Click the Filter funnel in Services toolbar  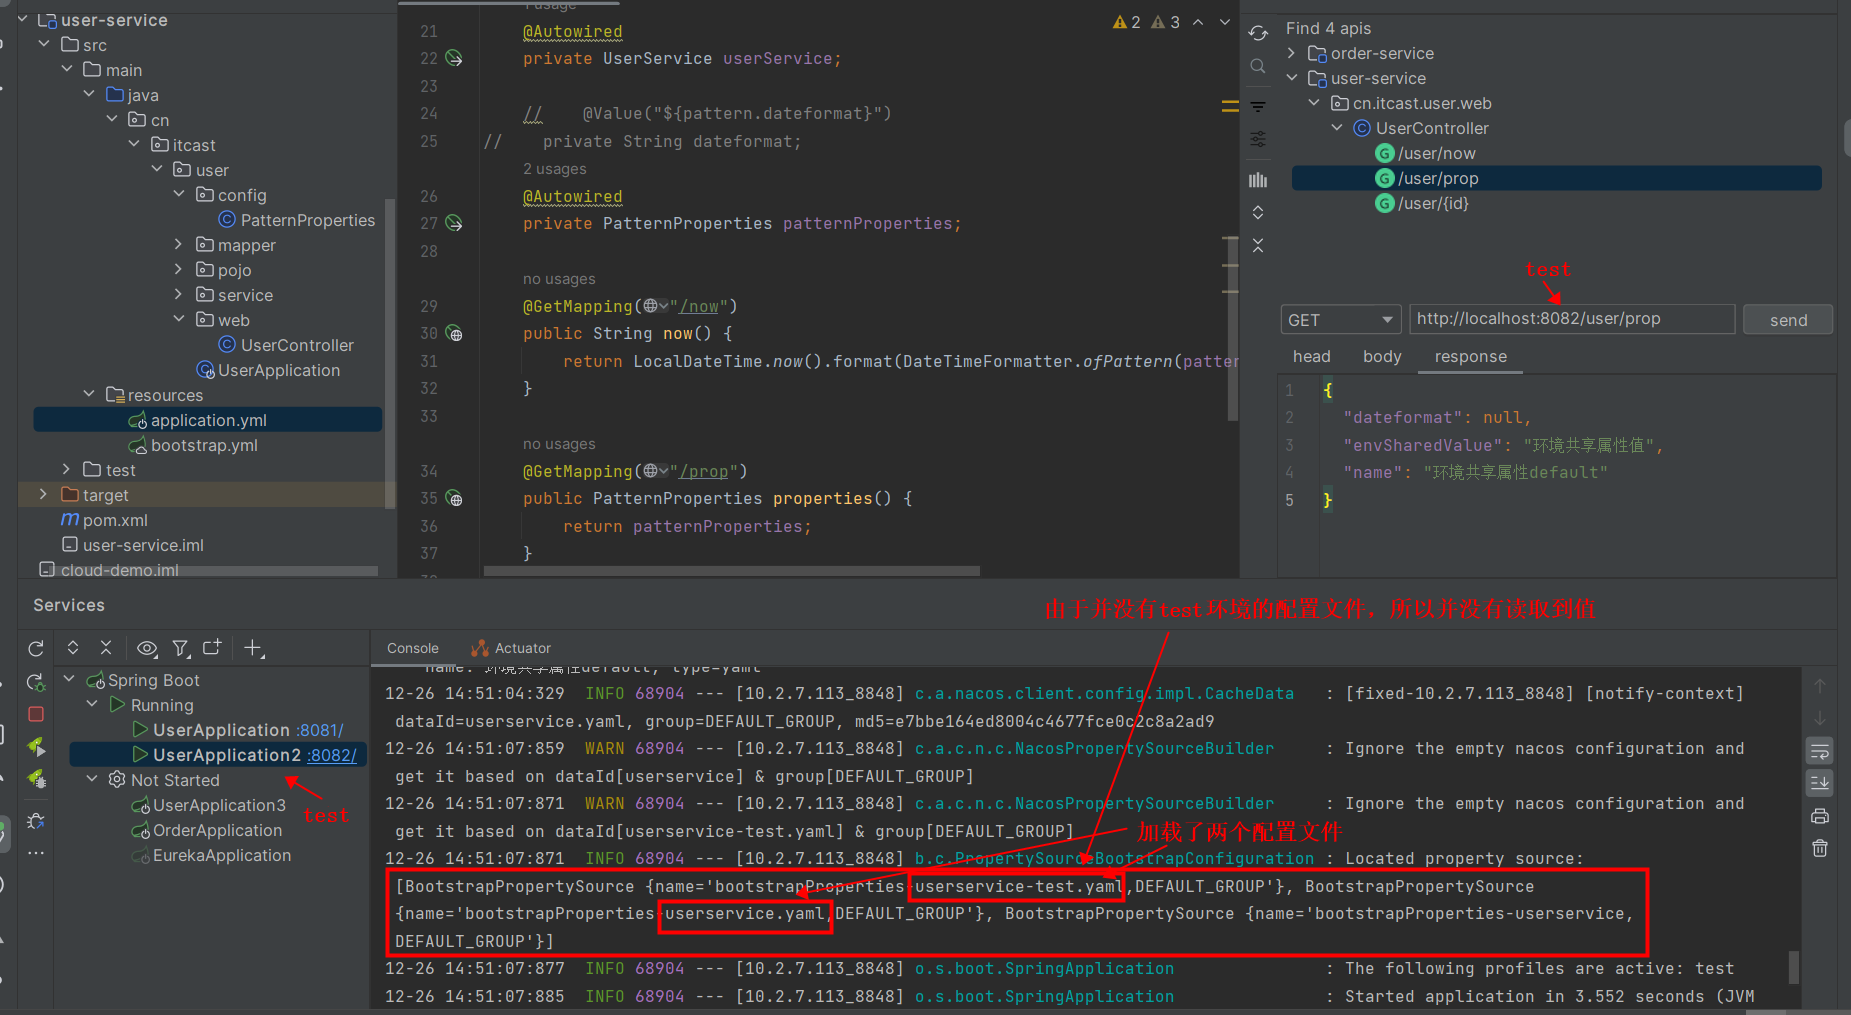(180, 649)
